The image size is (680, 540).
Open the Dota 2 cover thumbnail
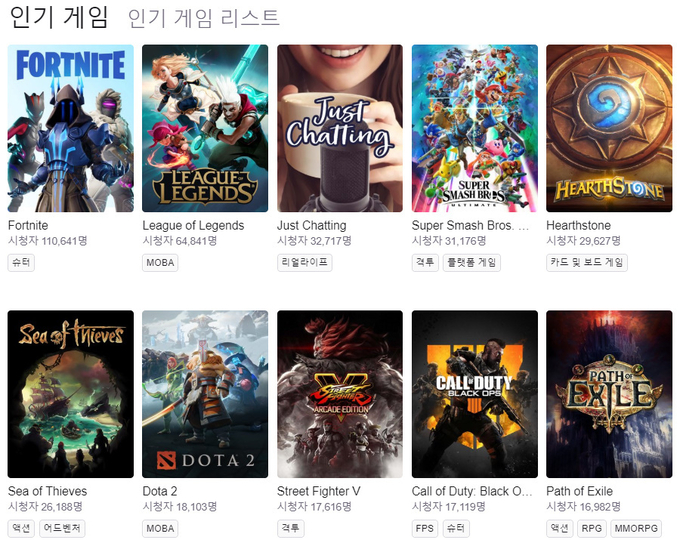point(205,394)
